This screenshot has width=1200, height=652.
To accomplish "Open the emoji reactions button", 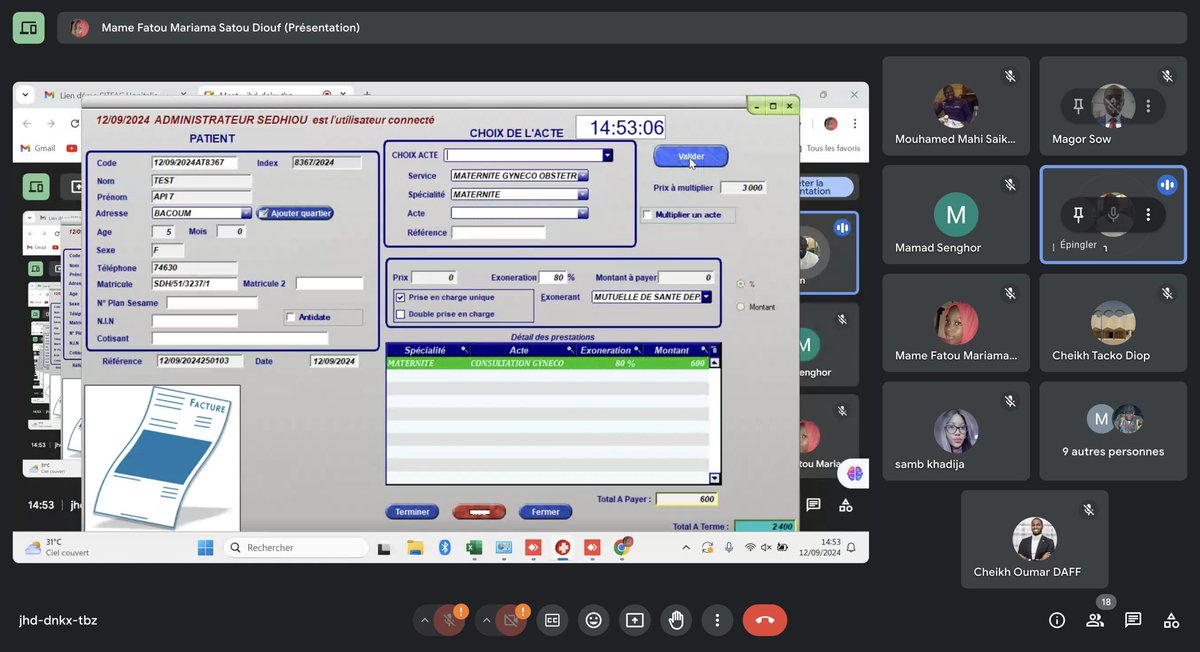I will pos(593,620).
